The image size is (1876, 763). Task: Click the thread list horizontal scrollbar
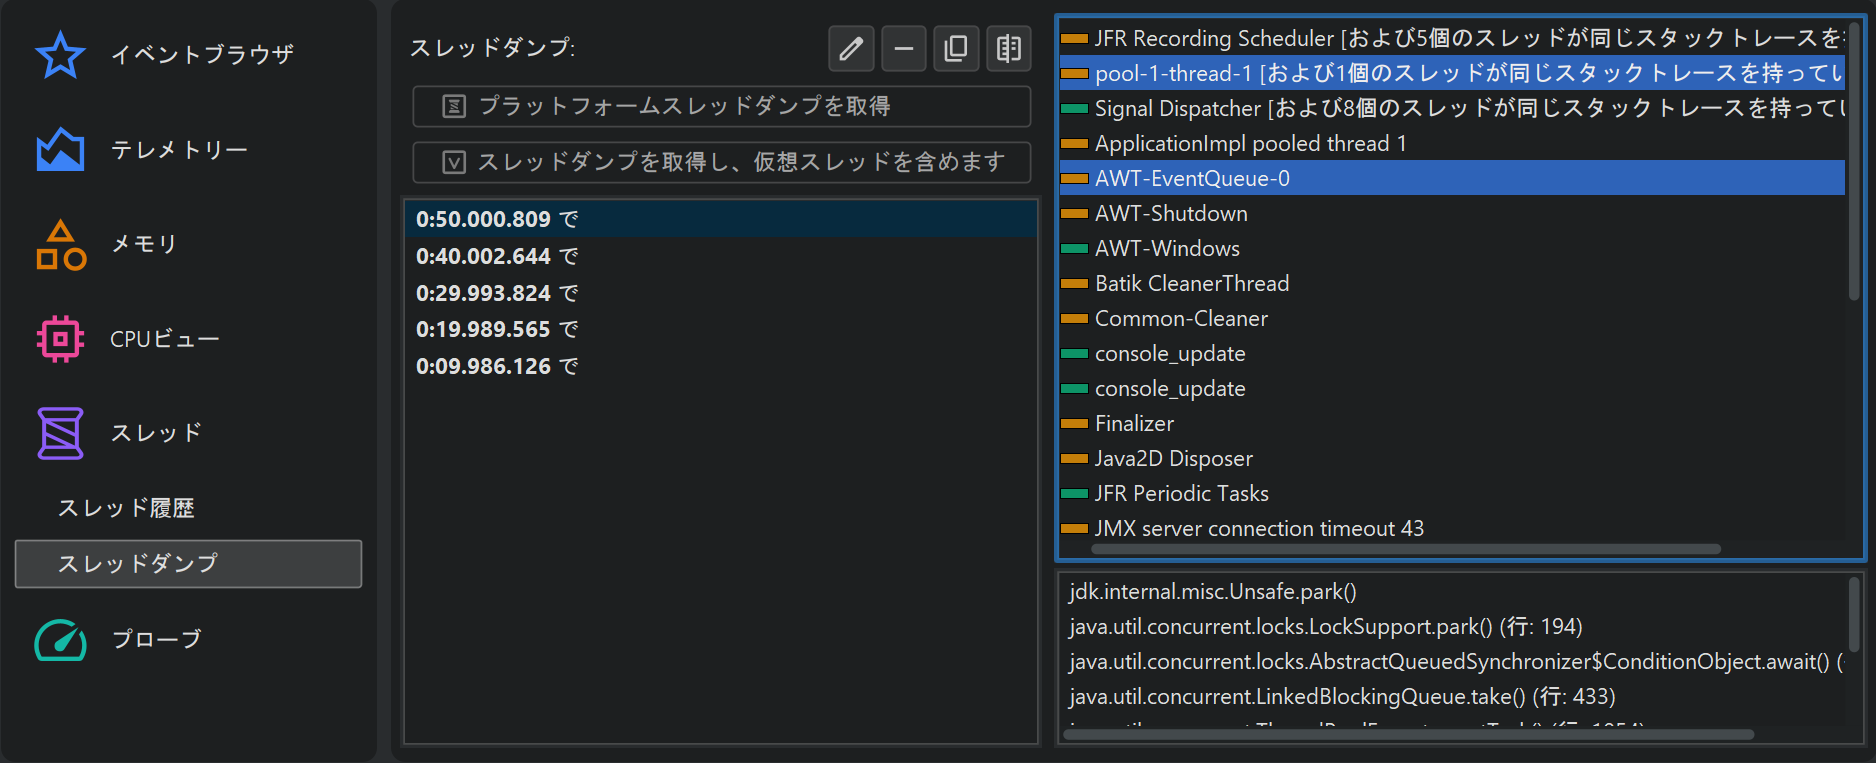[1405, 549]
